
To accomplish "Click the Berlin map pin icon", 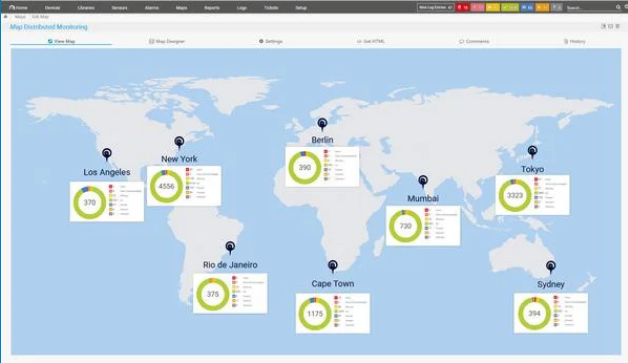I will (322, 124).
